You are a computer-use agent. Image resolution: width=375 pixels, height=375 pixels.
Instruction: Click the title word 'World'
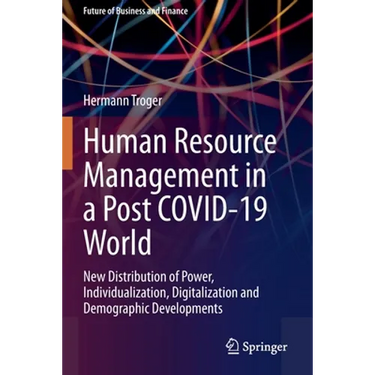[x=117, y=243]
